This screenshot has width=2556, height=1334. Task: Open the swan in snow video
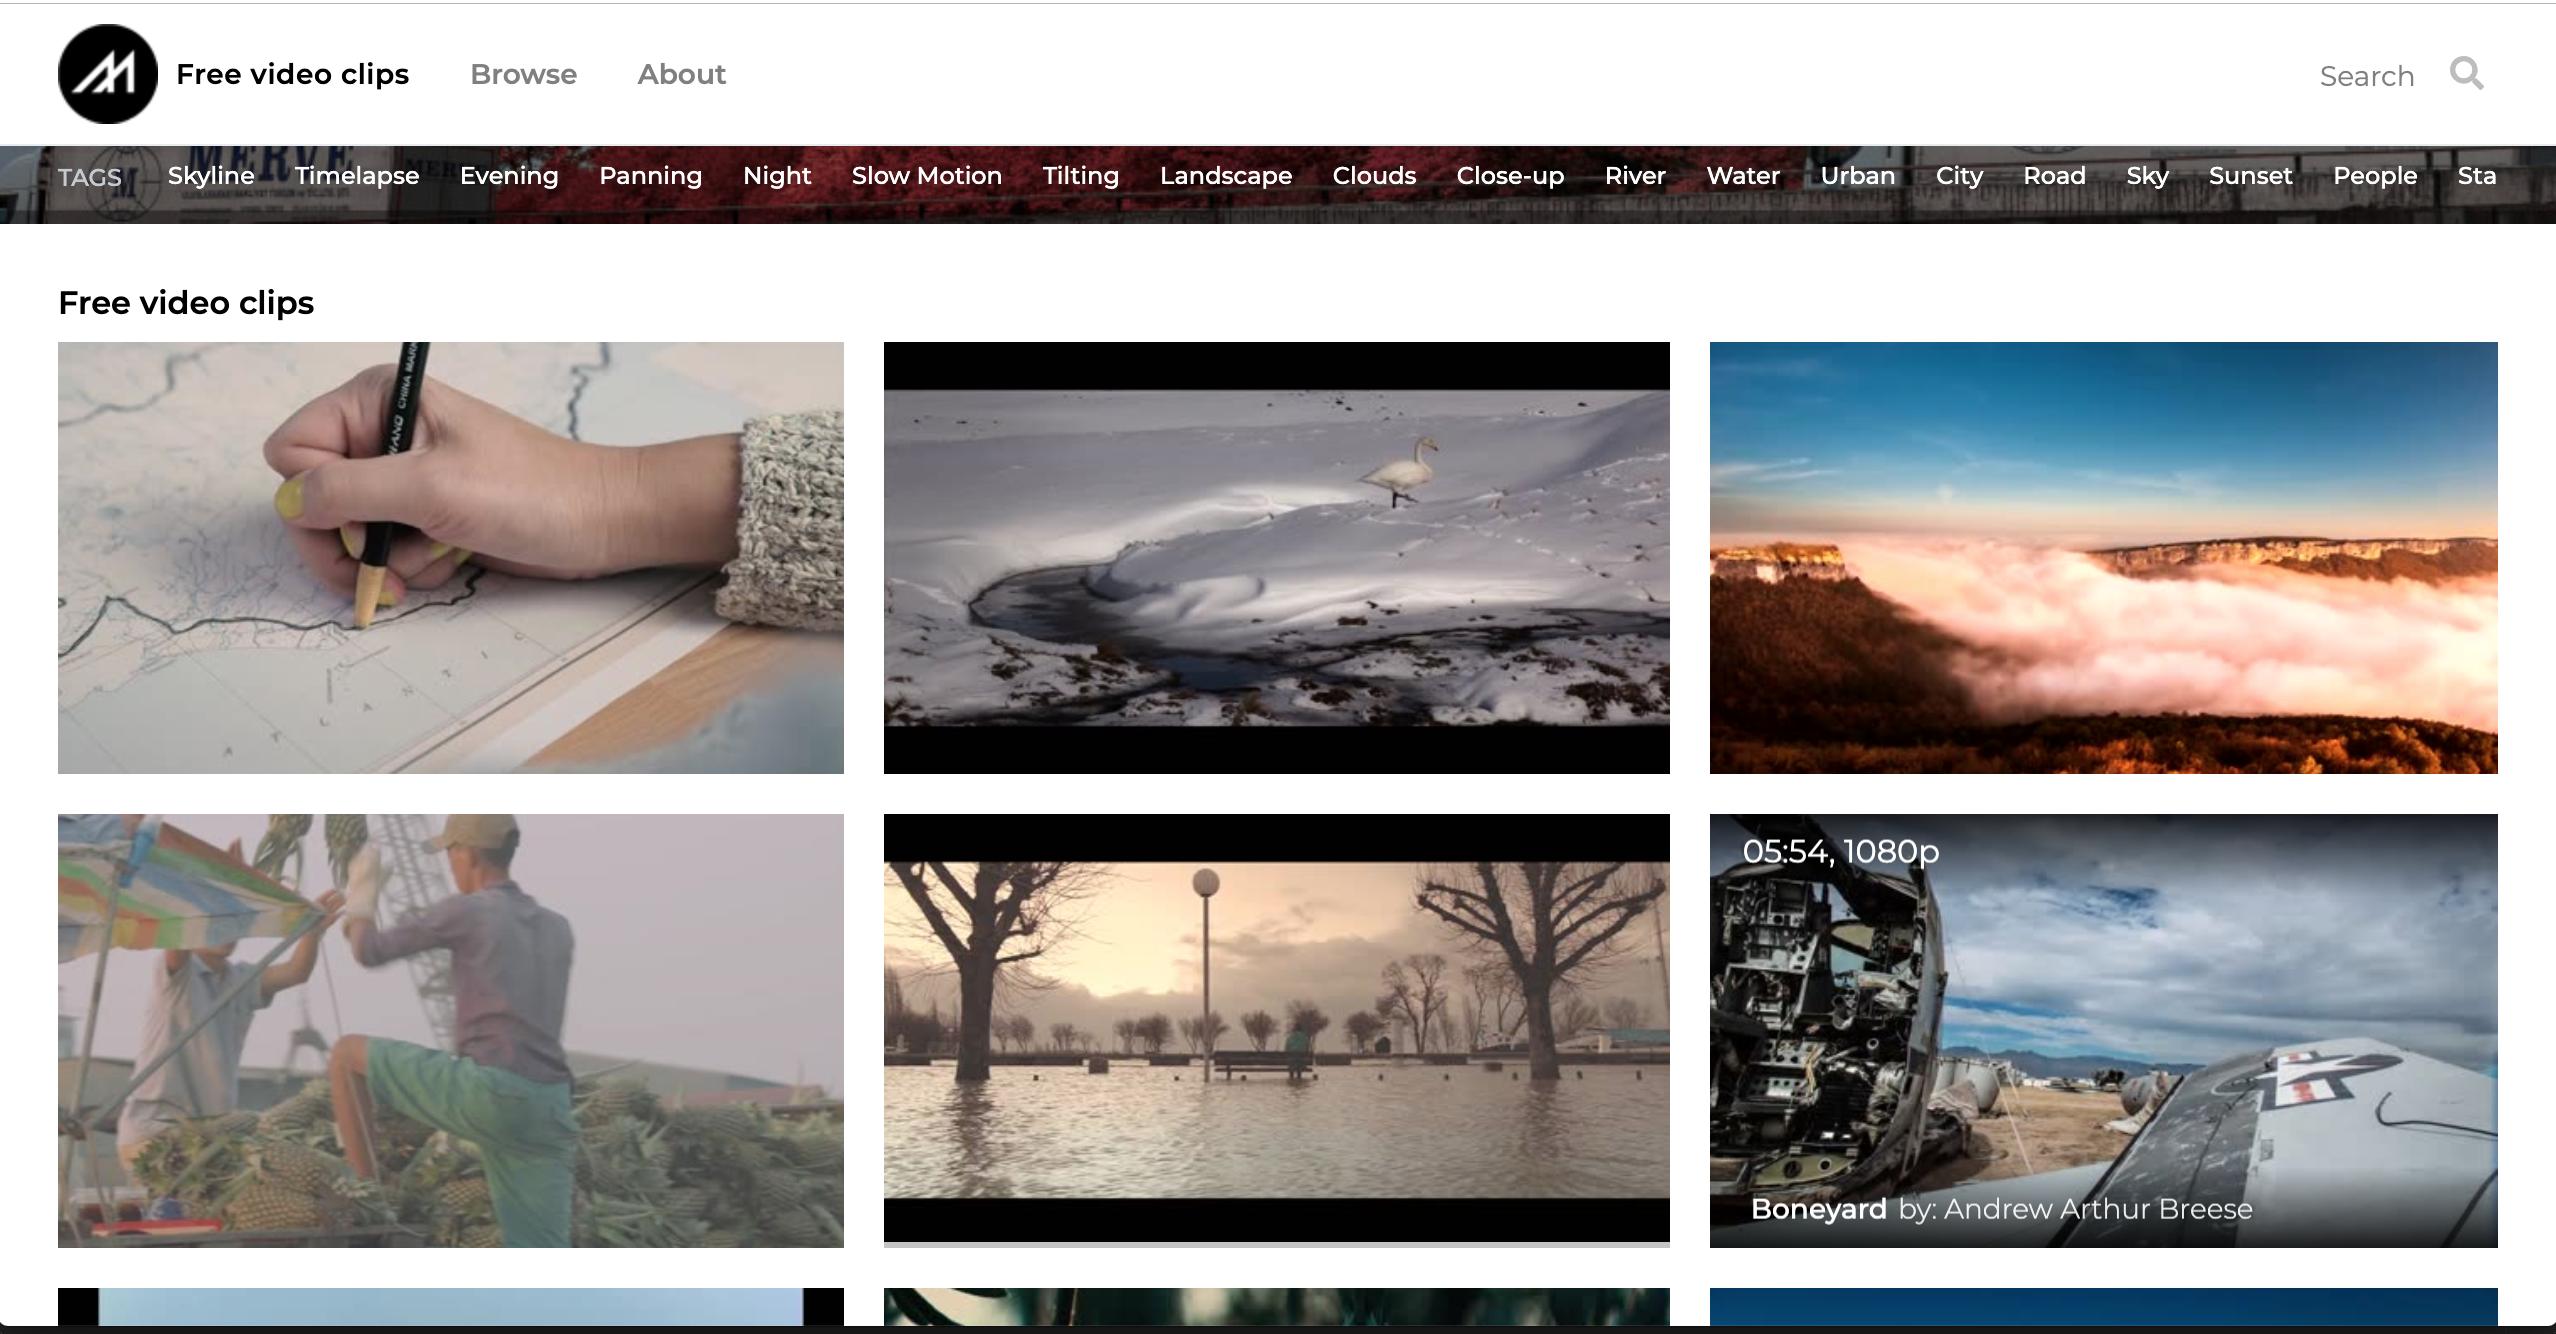[1276, 558]
